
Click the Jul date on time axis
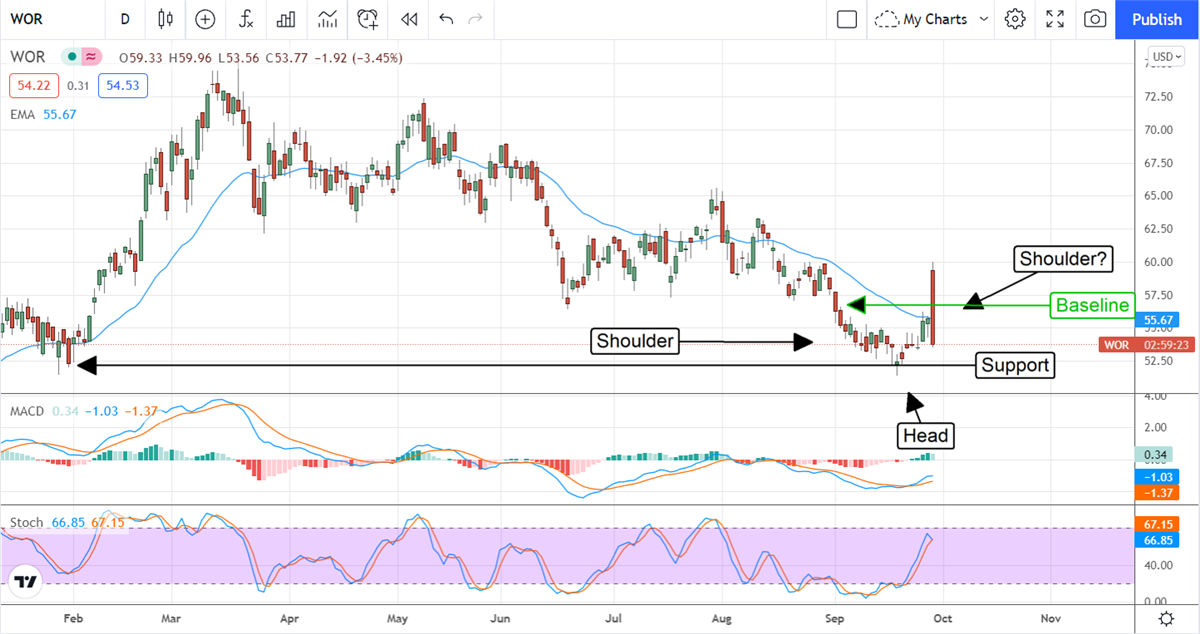tap(614, 619)
